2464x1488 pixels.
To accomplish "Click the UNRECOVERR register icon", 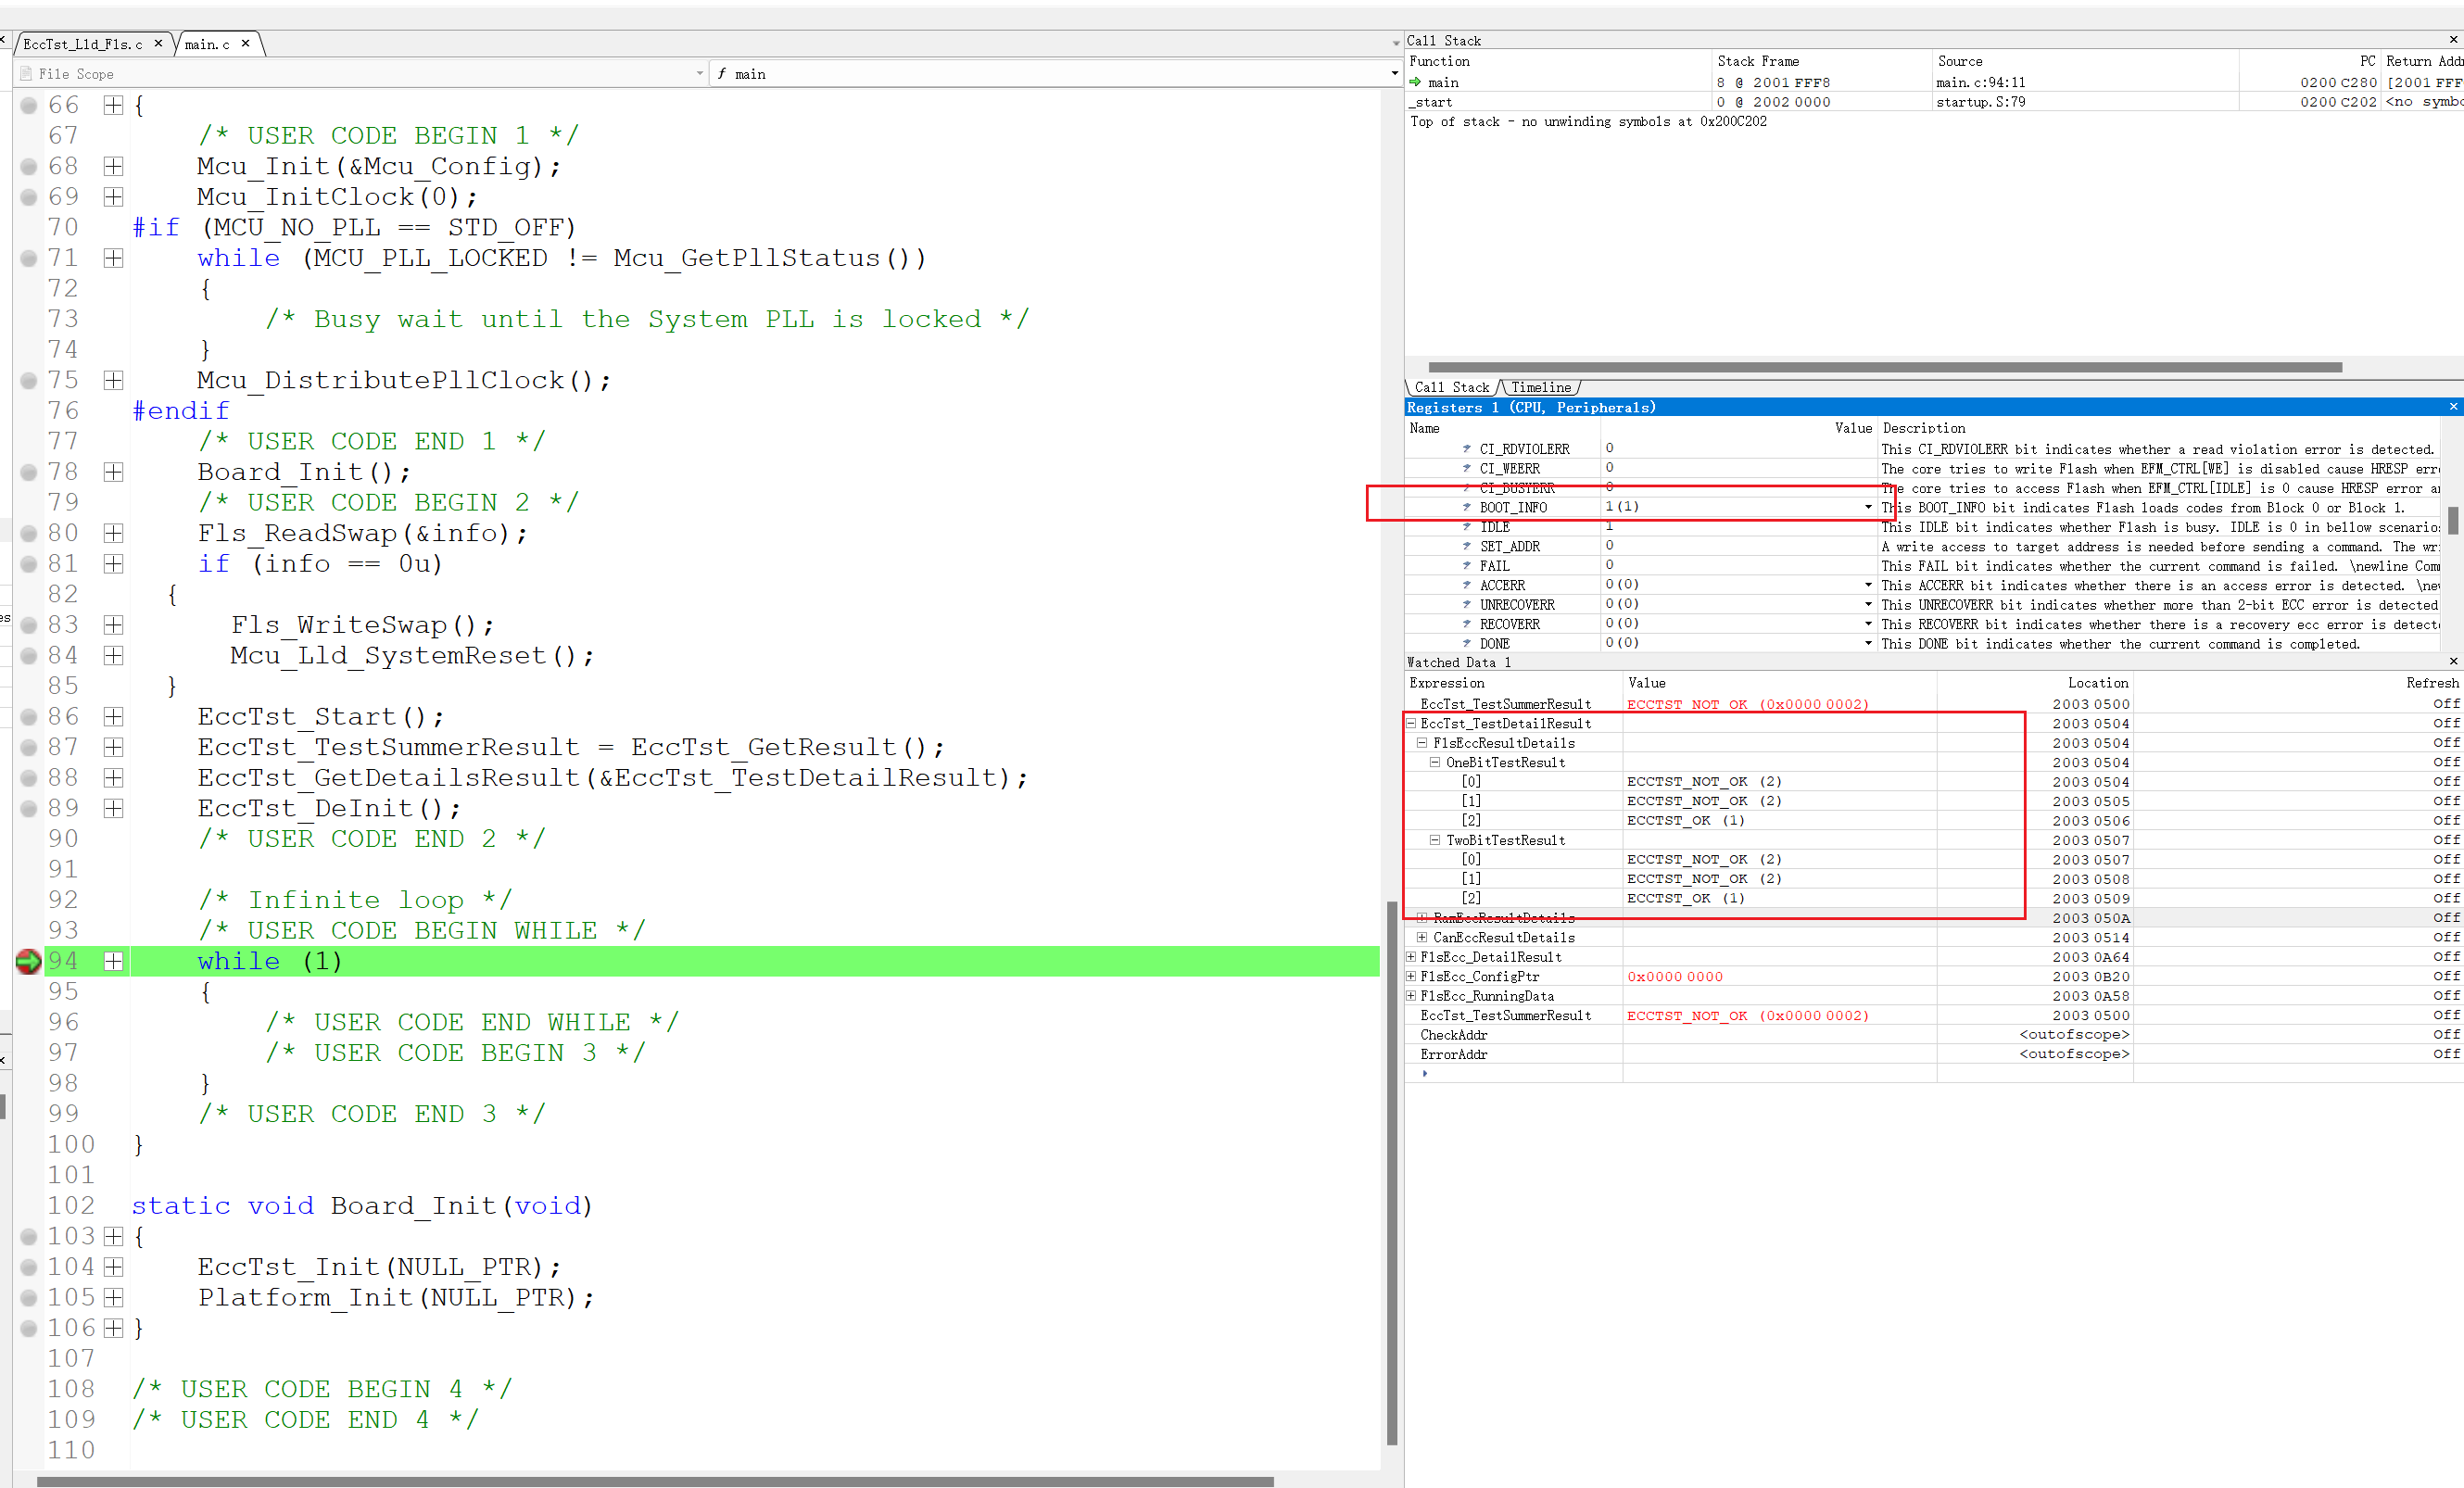I will coord(1467,605).
